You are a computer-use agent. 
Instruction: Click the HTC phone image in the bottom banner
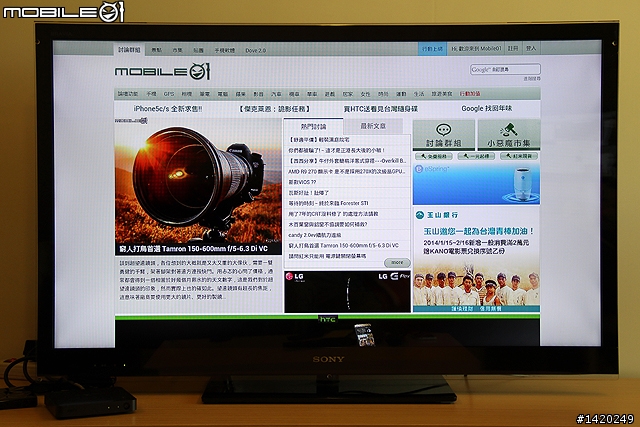click(x=364, y=335)
